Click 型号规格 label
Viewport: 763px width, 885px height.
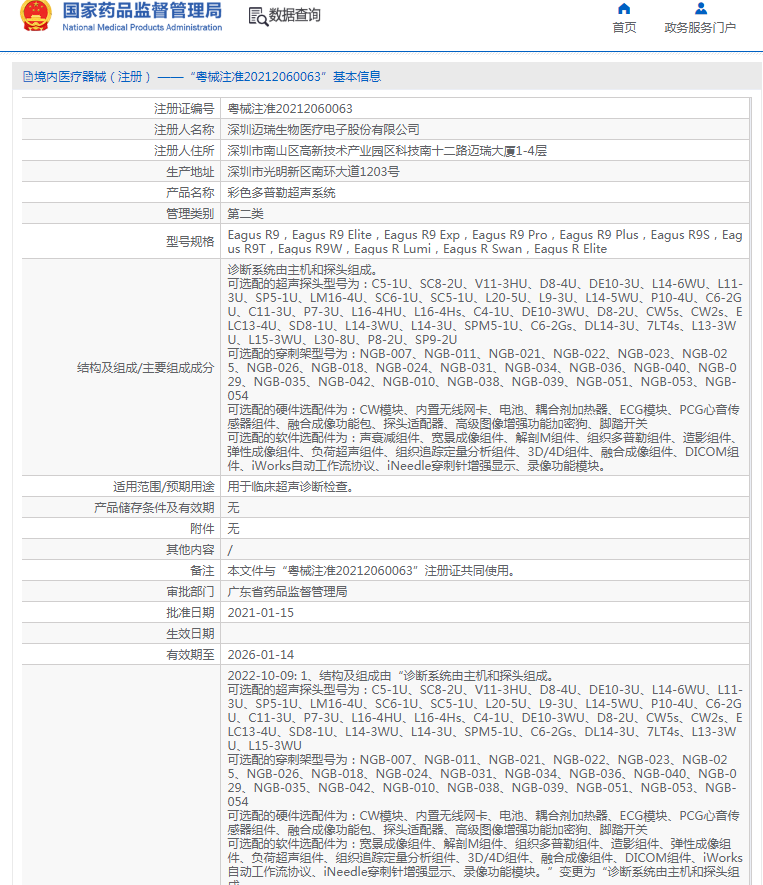(x=190, y=242)
